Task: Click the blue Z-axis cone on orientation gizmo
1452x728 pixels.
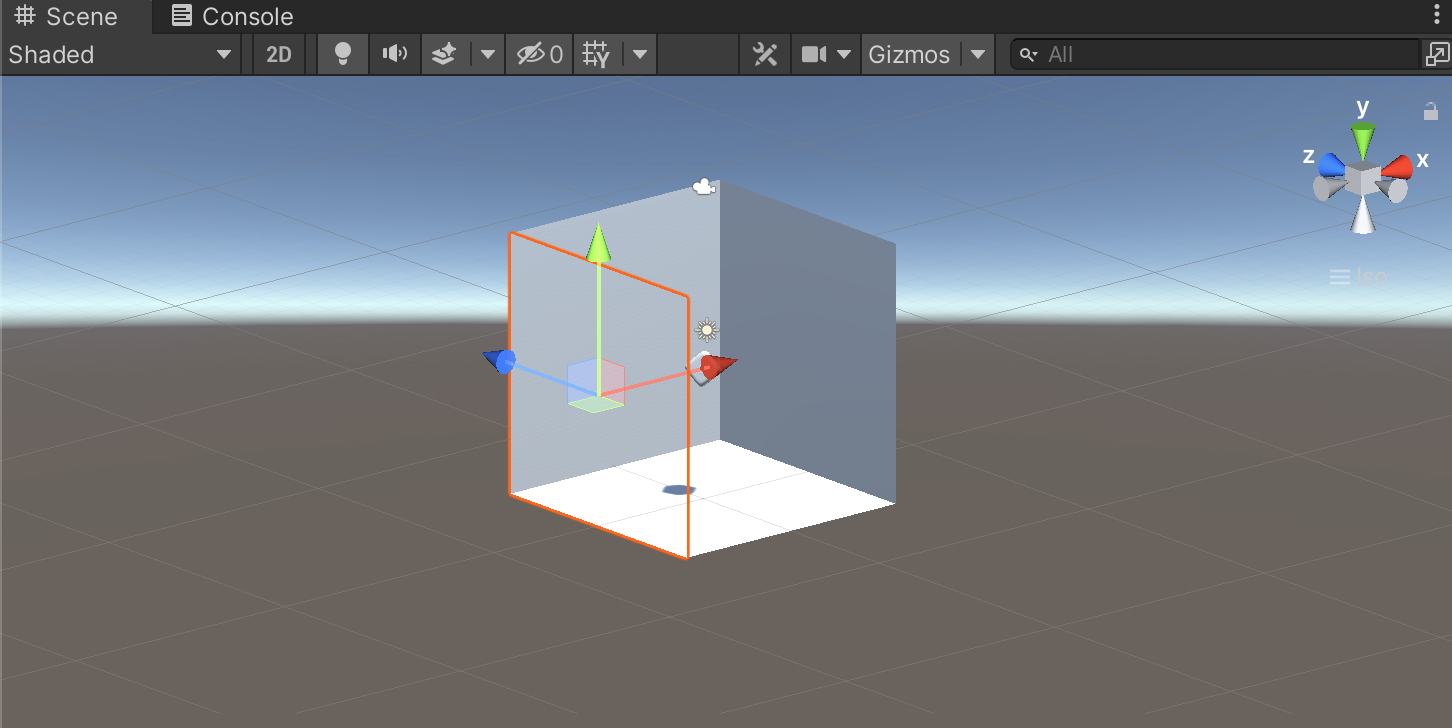Action: (x=1330, y=165)
